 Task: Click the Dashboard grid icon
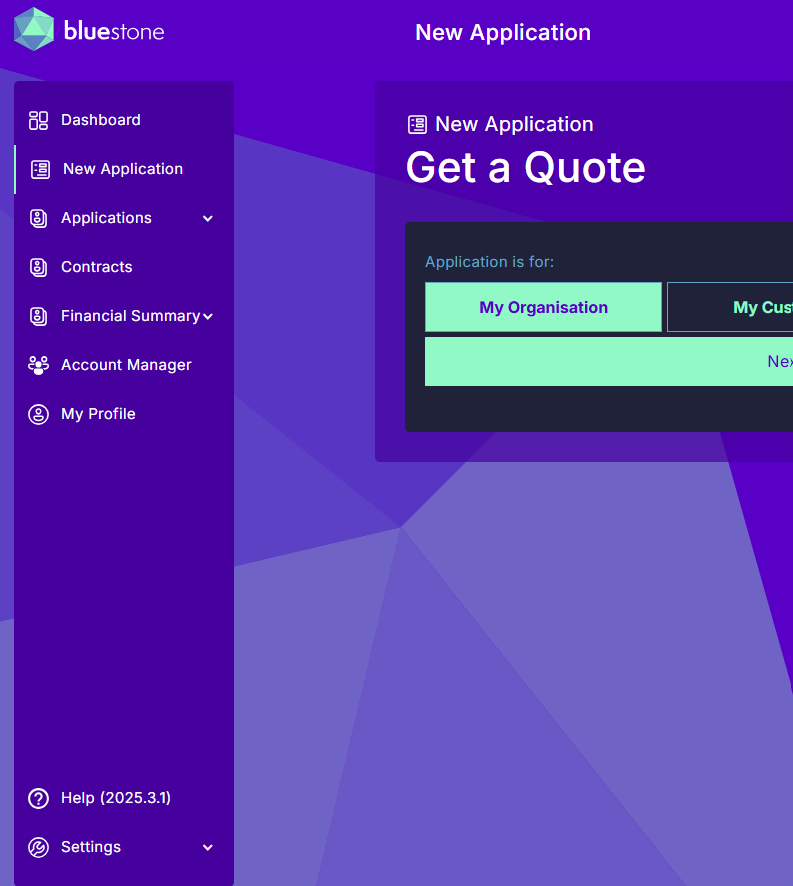pyautogui.click(x=38, y=120)
